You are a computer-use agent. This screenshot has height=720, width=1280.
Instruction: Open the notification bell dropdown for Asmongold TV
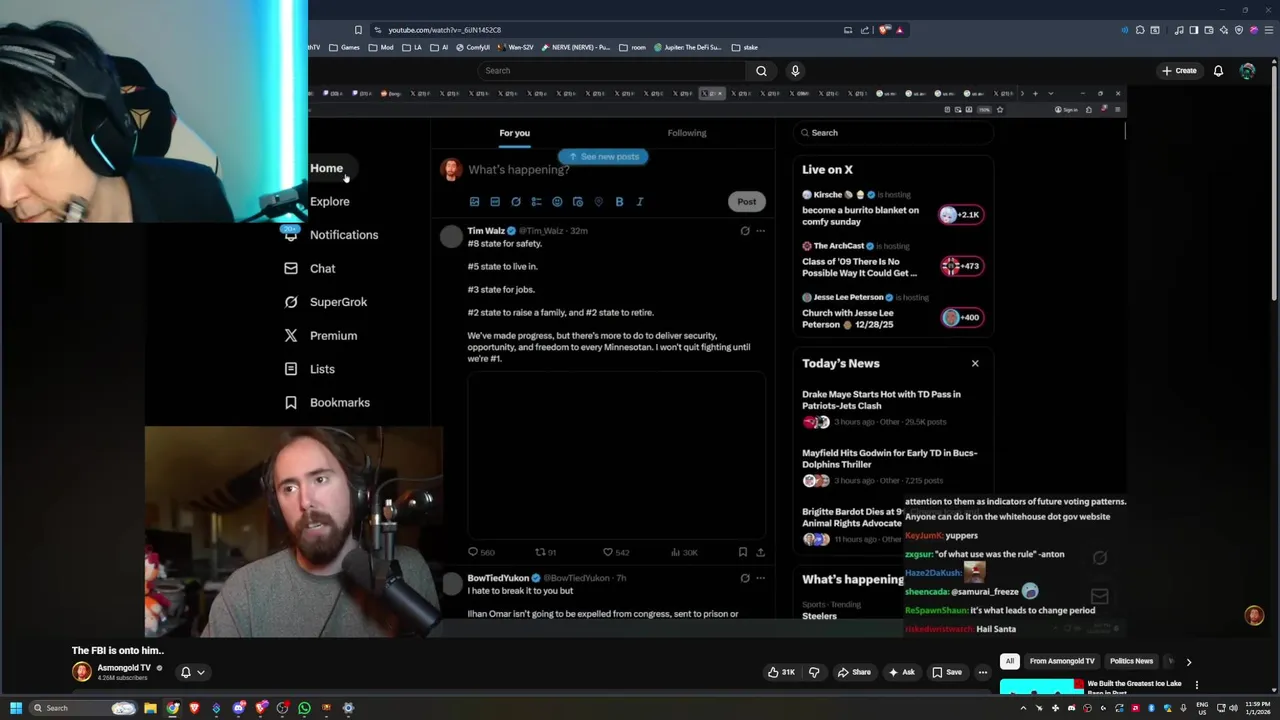point(191,672)
